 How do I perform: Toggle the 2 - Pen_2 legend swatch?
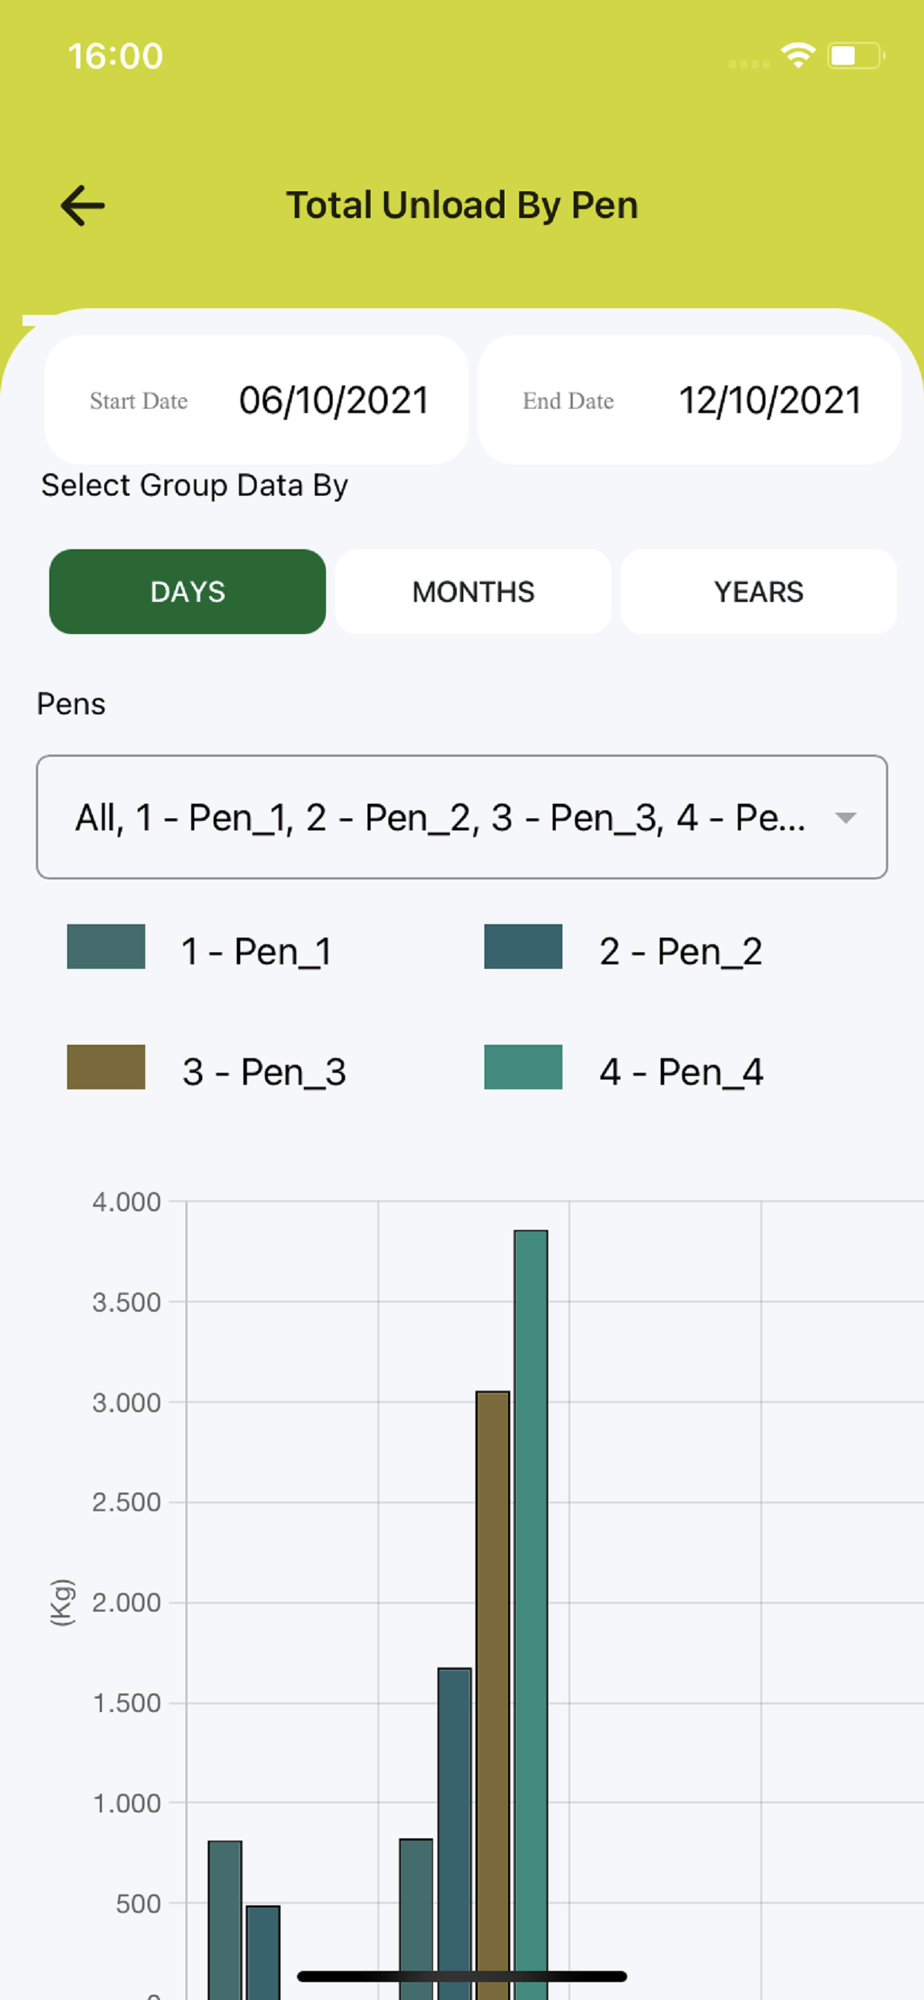coord(523,947)
